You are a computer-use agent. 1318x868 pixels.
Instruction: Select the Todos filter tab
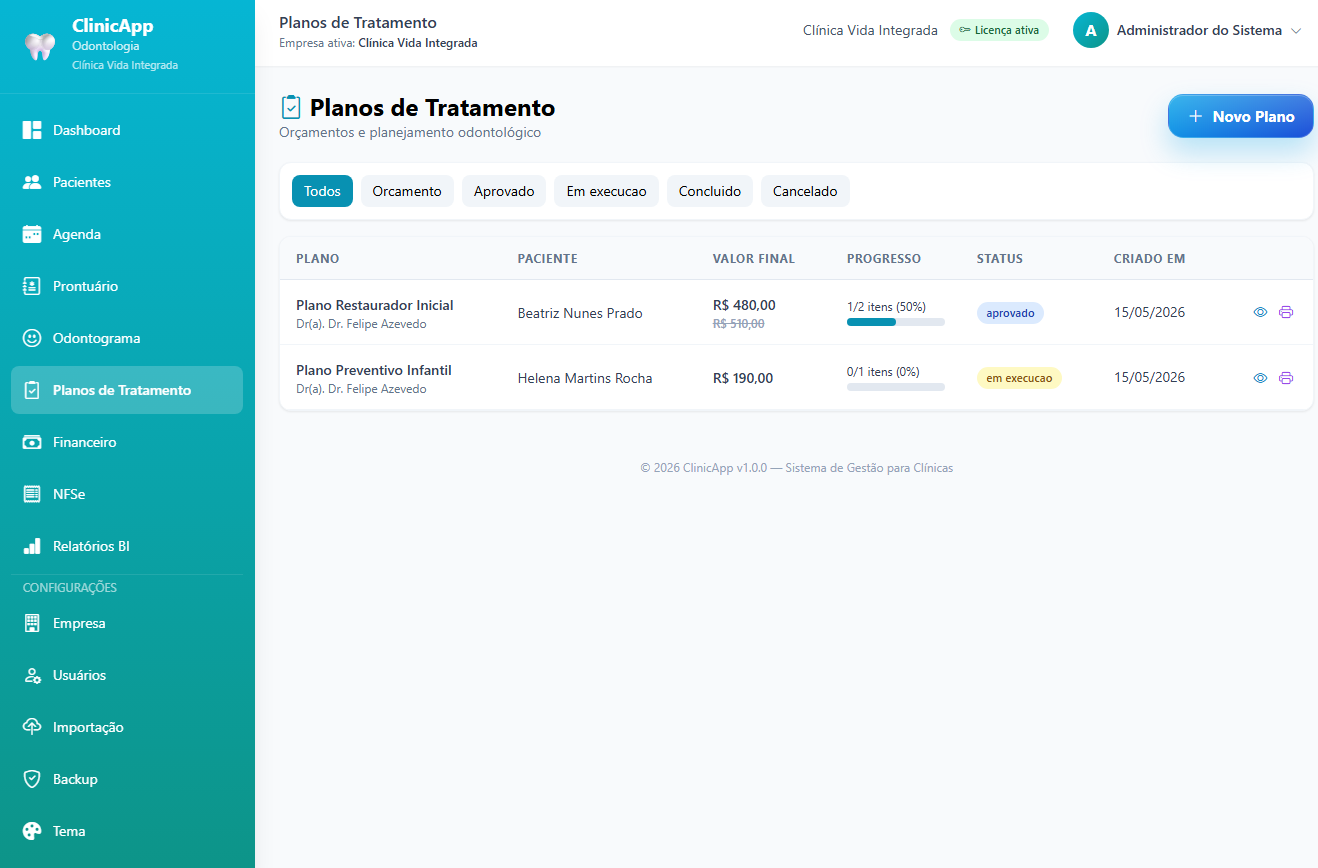pos(322,191)
